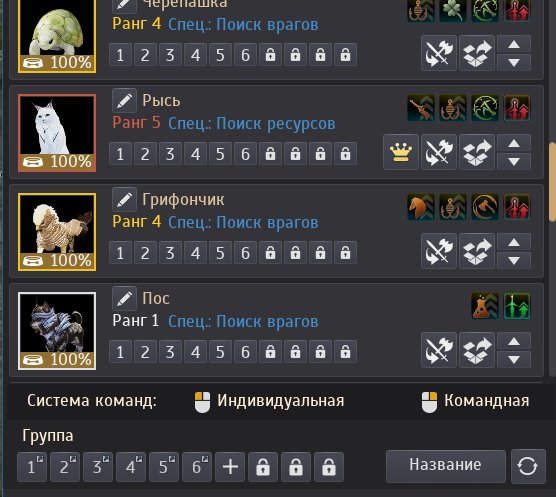
Task: Click the potion flask skill icon for Пос
Action: (x=485, y=306)
